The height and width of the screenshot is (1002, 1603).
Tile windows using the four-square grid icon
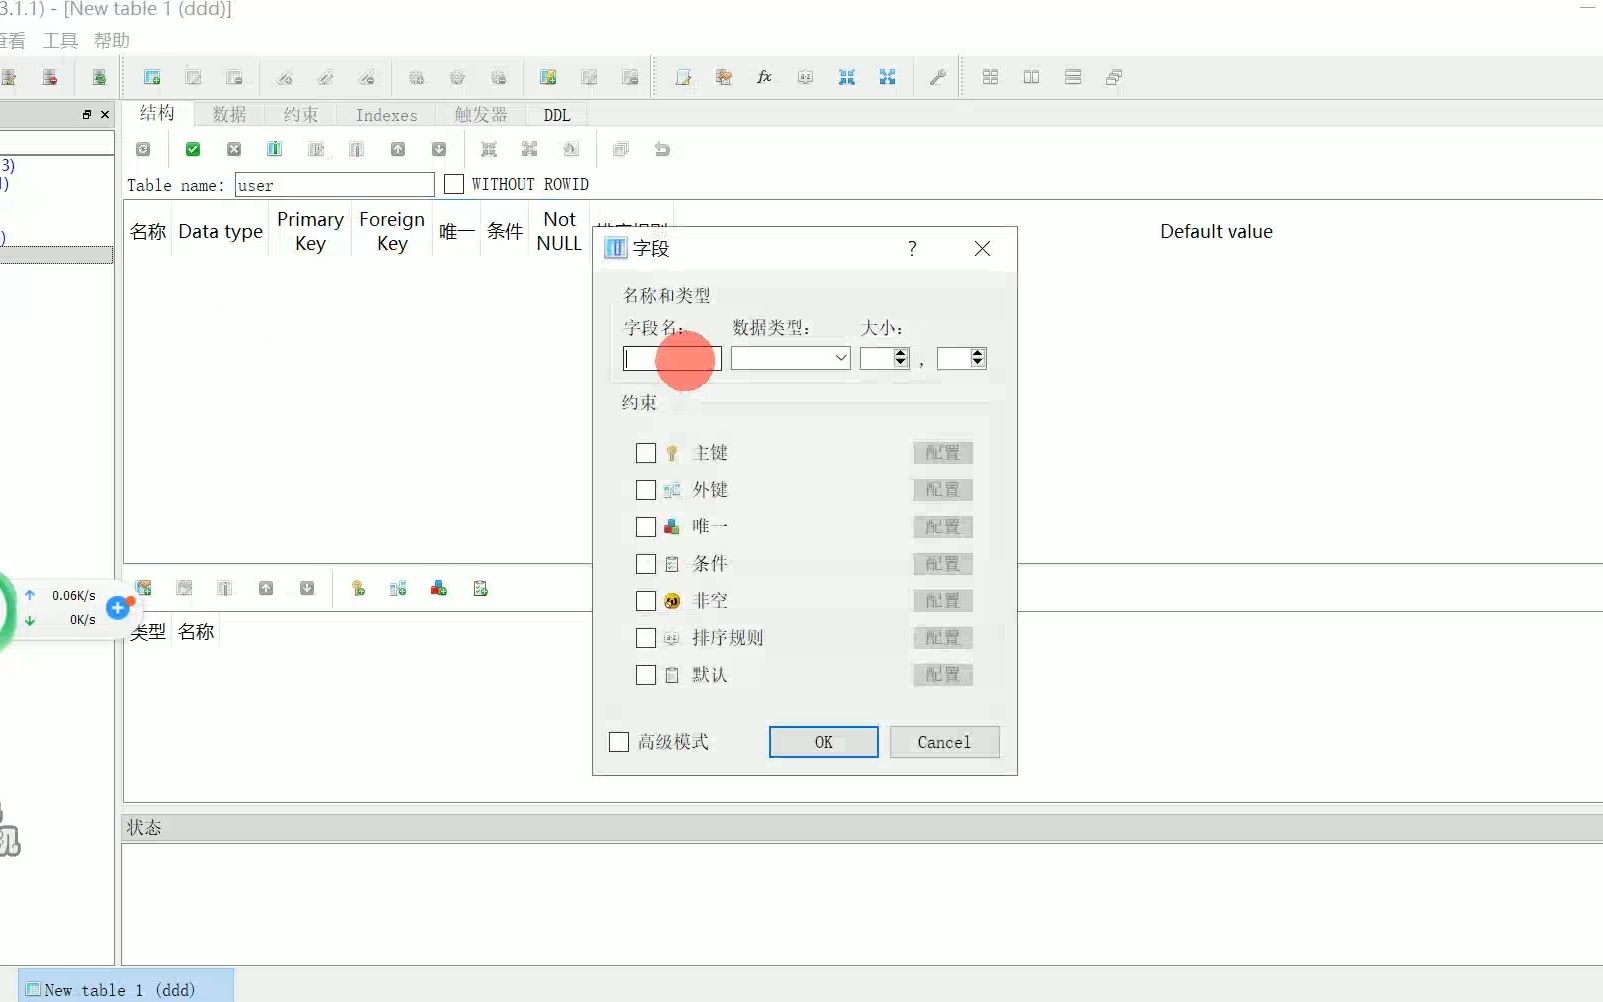990,77
